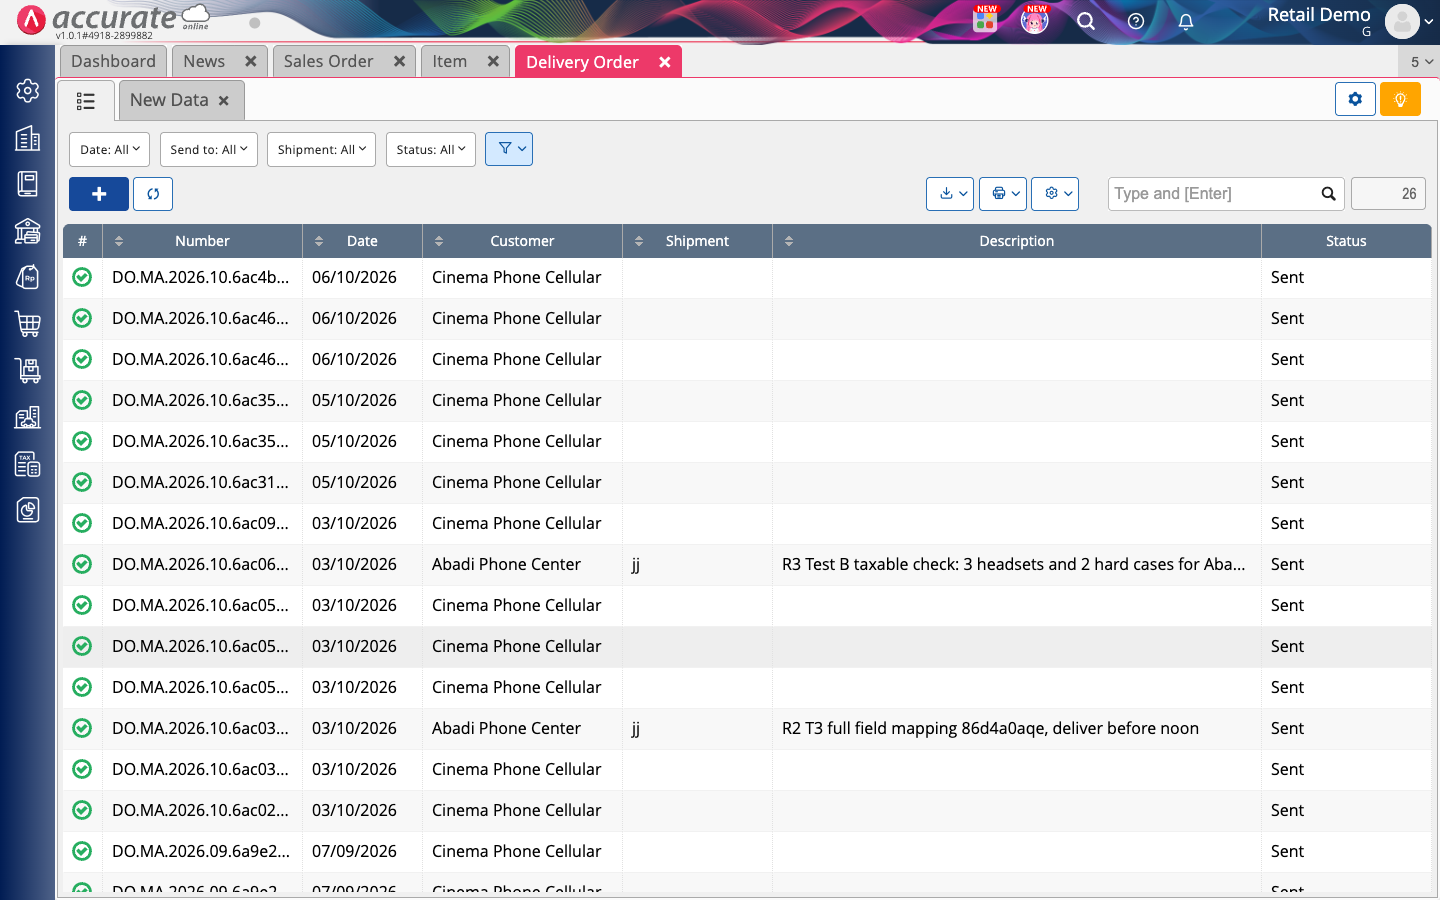Image resolution: width=1440 pixels, height=900 pixels.
Task: Switch to the Dashboard tab
Action: pyautogui.click(x=113, y=61)
